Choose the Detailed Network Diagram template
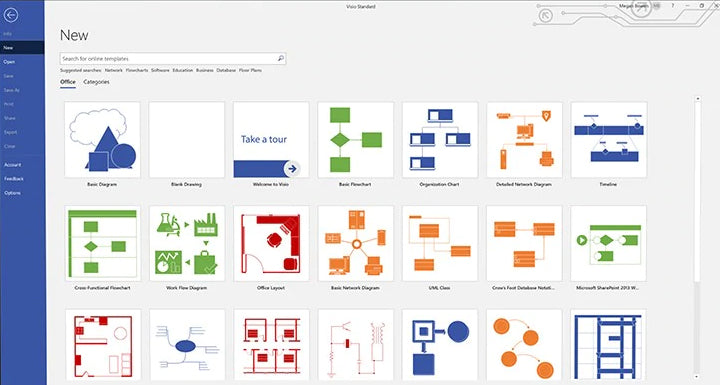Viewport: 720px width, 385px height. coord(524,140)
